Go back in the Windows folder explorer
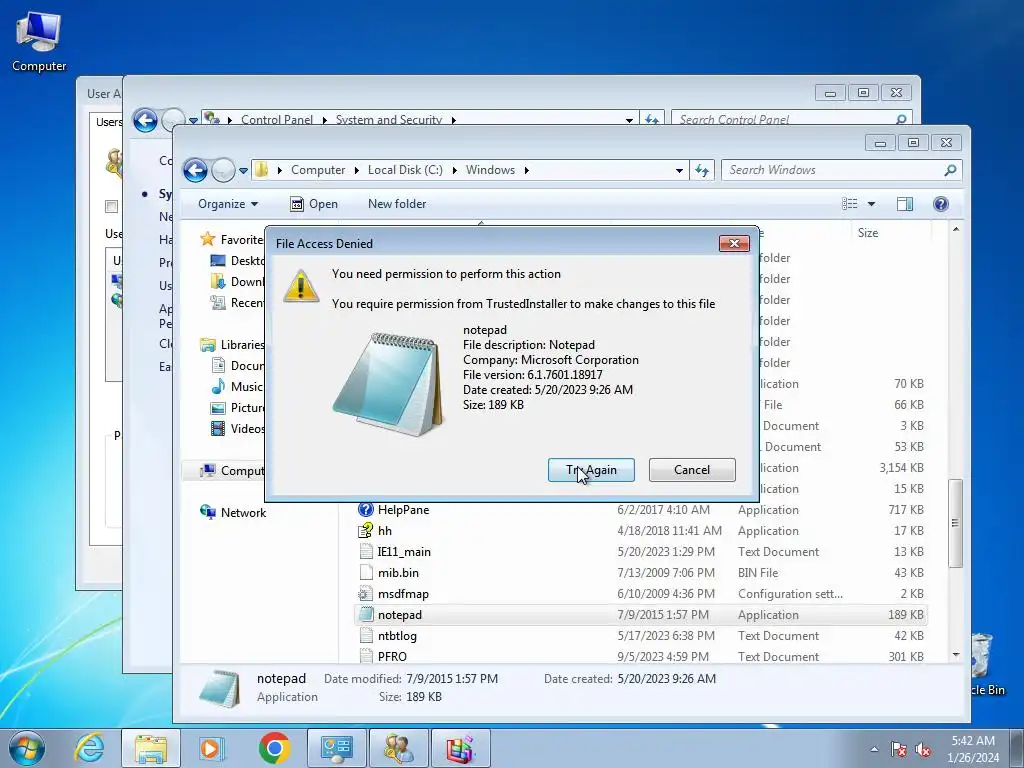The image size is (1024, 768). pos(195,170)
